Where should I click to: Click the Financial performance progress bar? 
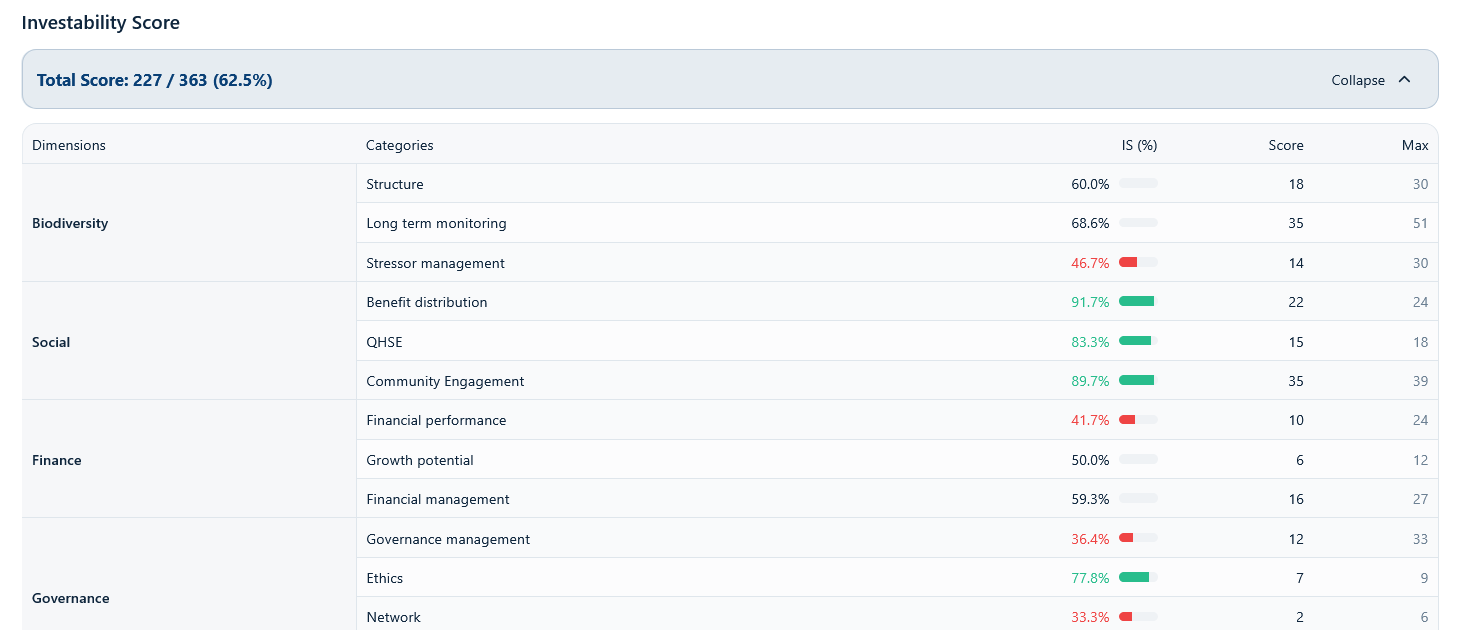point(1138,420)
